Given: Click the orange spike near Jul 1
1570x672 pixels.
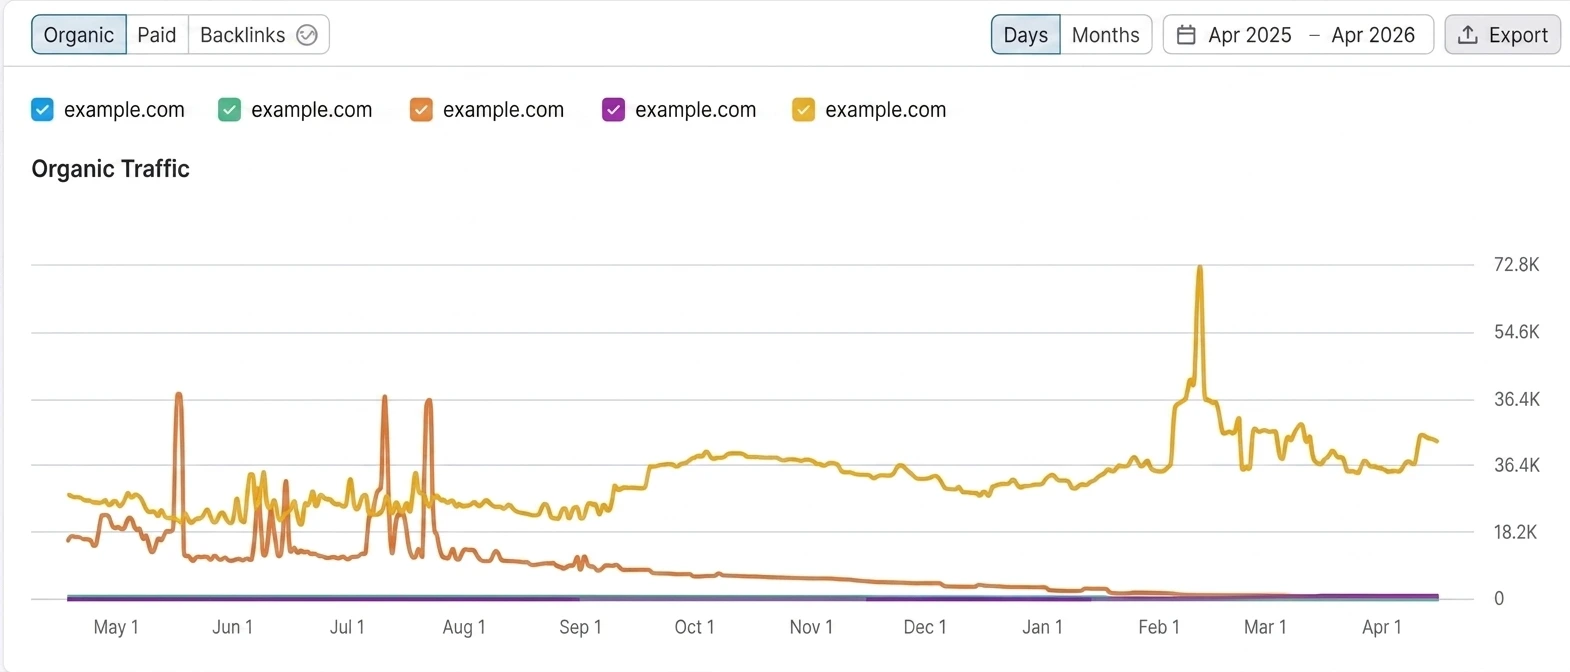Looking at the screenshot, I should [384, 397].
